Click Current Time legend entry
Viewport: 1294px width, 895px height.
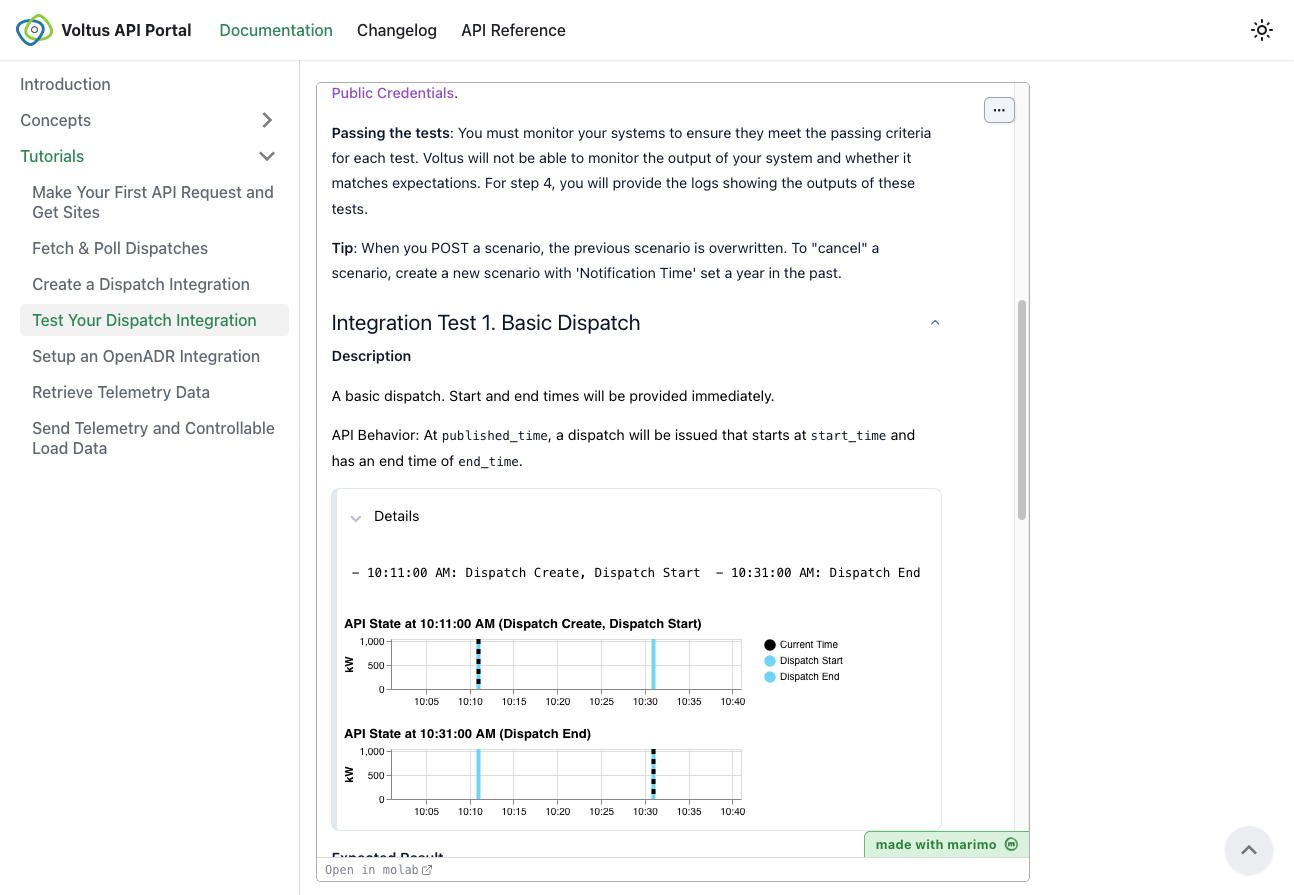pos(801,645)
